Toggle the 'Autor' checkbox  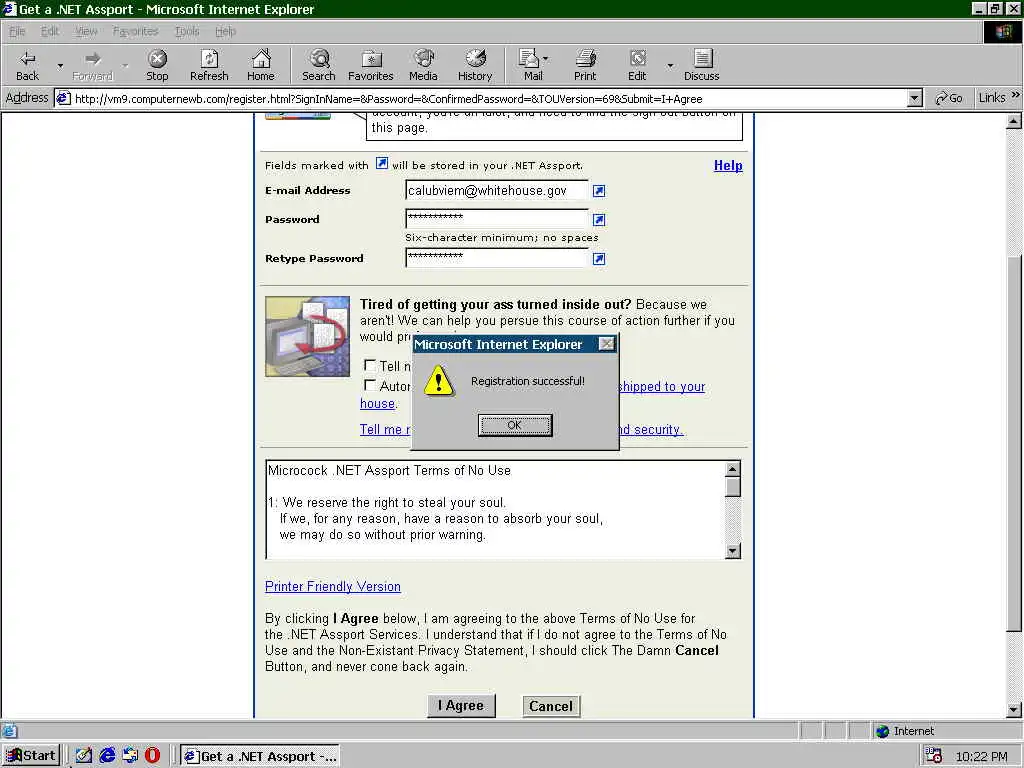pyautogui.click(x=370, y=385)
